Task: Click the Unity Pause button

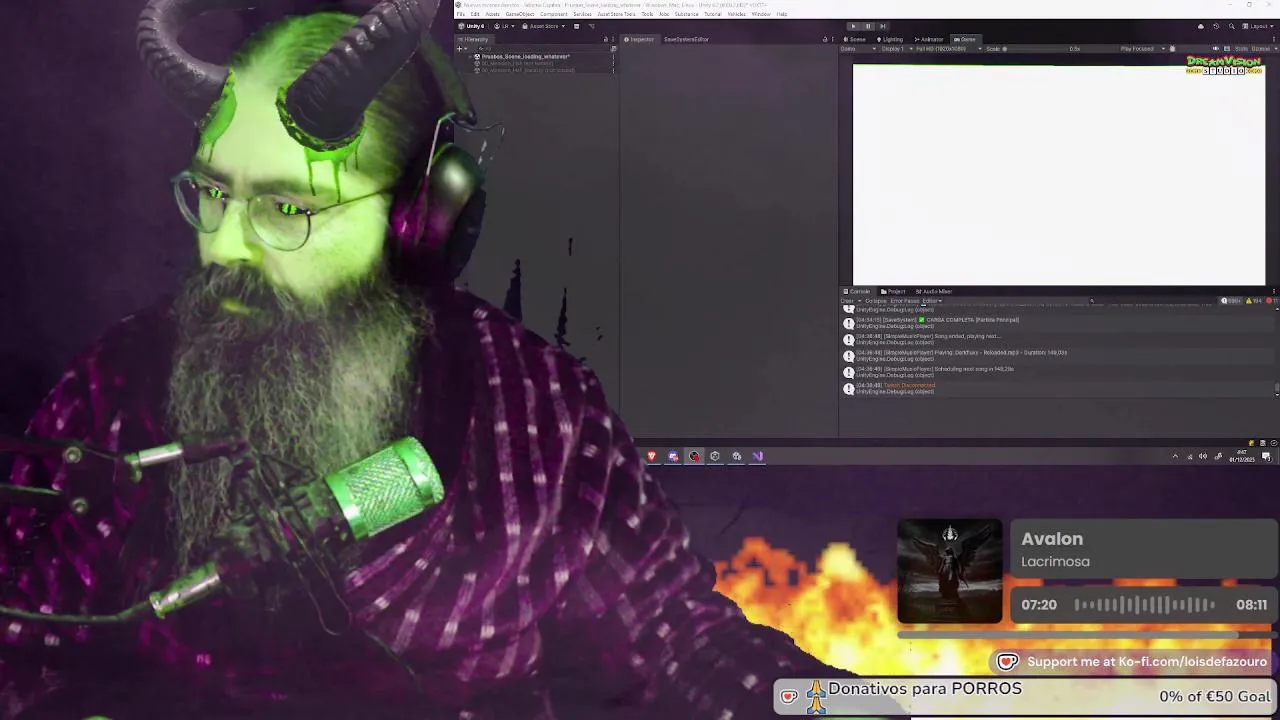Action: 867,26
